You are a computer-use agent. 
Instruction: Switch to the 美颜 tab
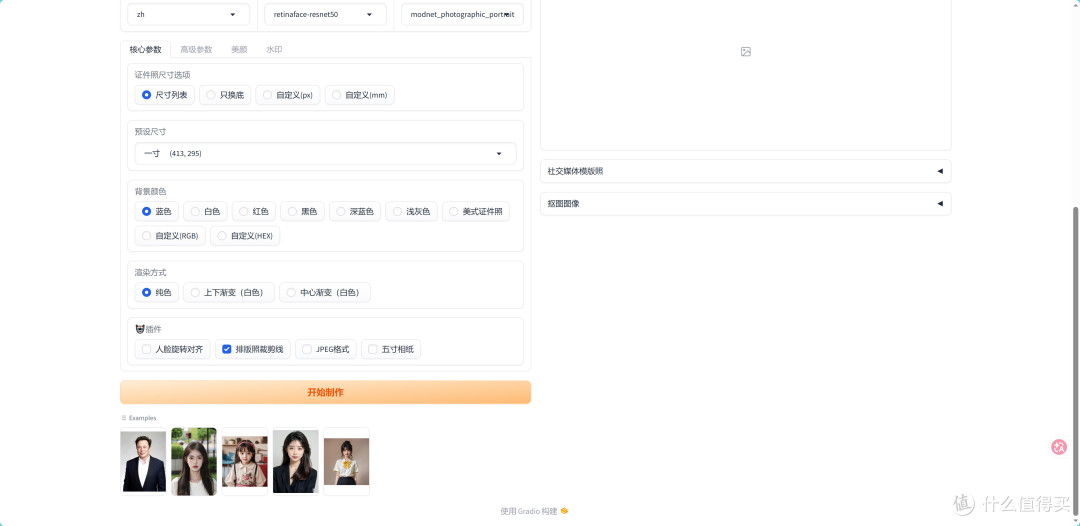pyautogui.click(x=239, y=50)
